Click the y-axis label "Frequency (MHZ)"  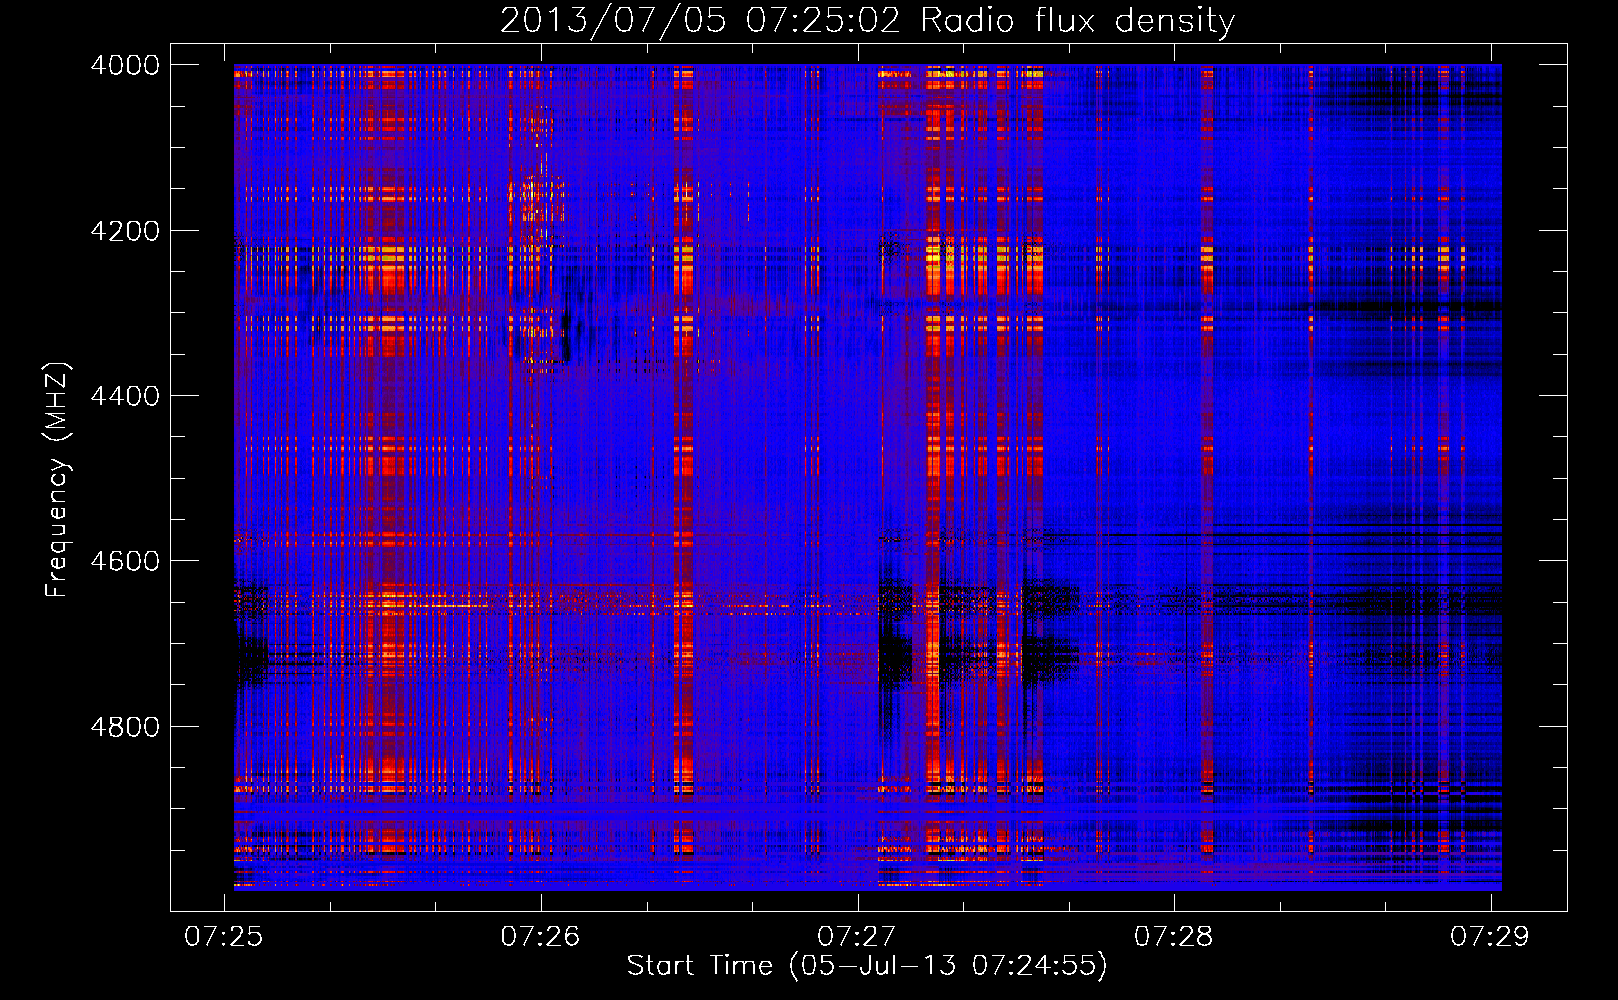[57, 480]
